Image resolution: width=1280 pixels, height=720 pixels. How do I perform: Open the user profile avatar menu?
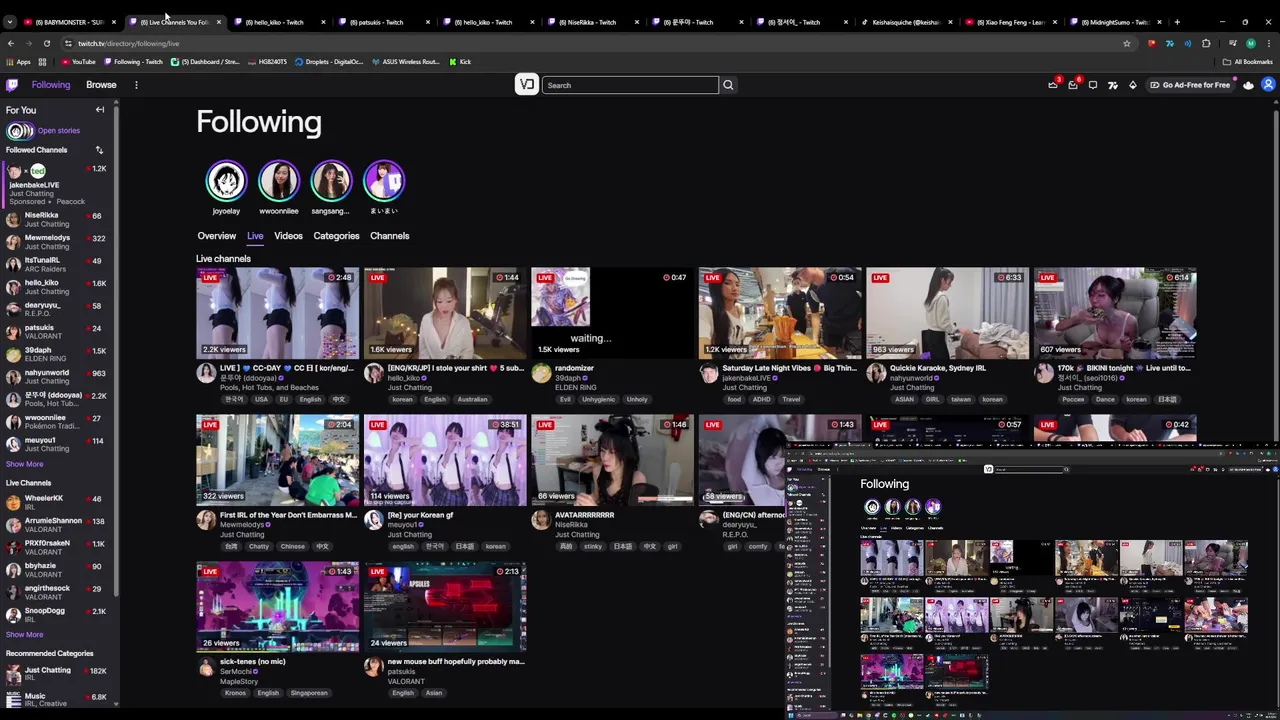pyautogui.click(x=1268, y=85)
